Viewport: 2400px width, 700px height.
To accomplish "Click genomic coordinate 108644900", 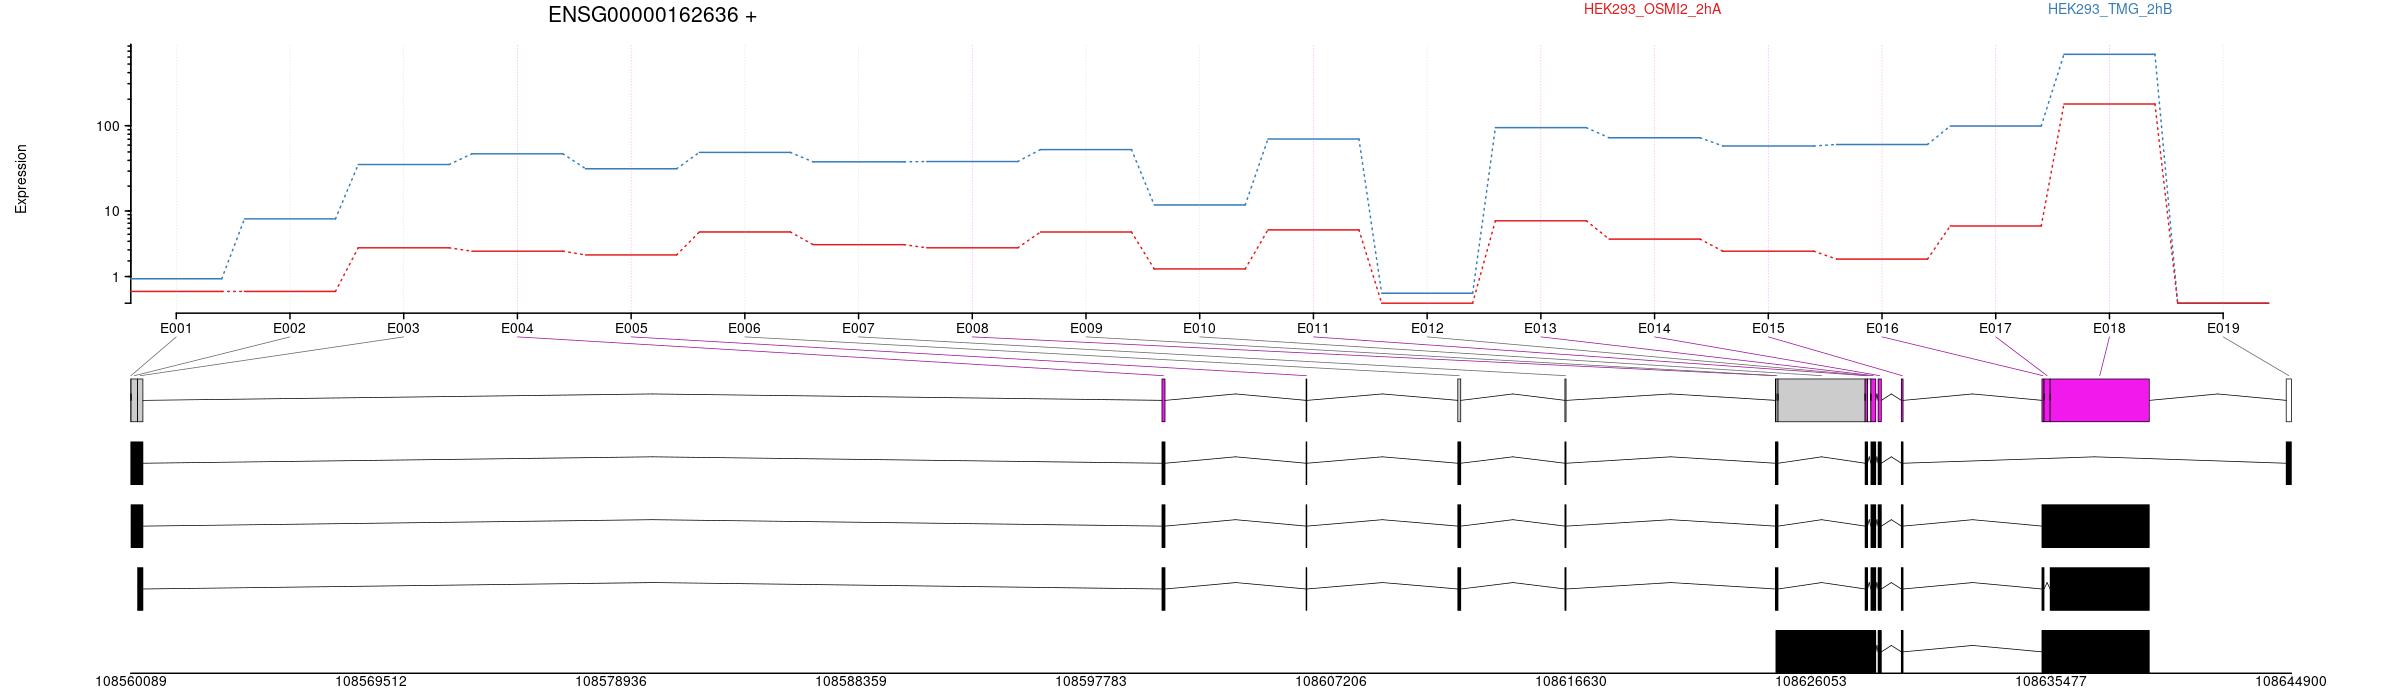I will point(2291,681).
